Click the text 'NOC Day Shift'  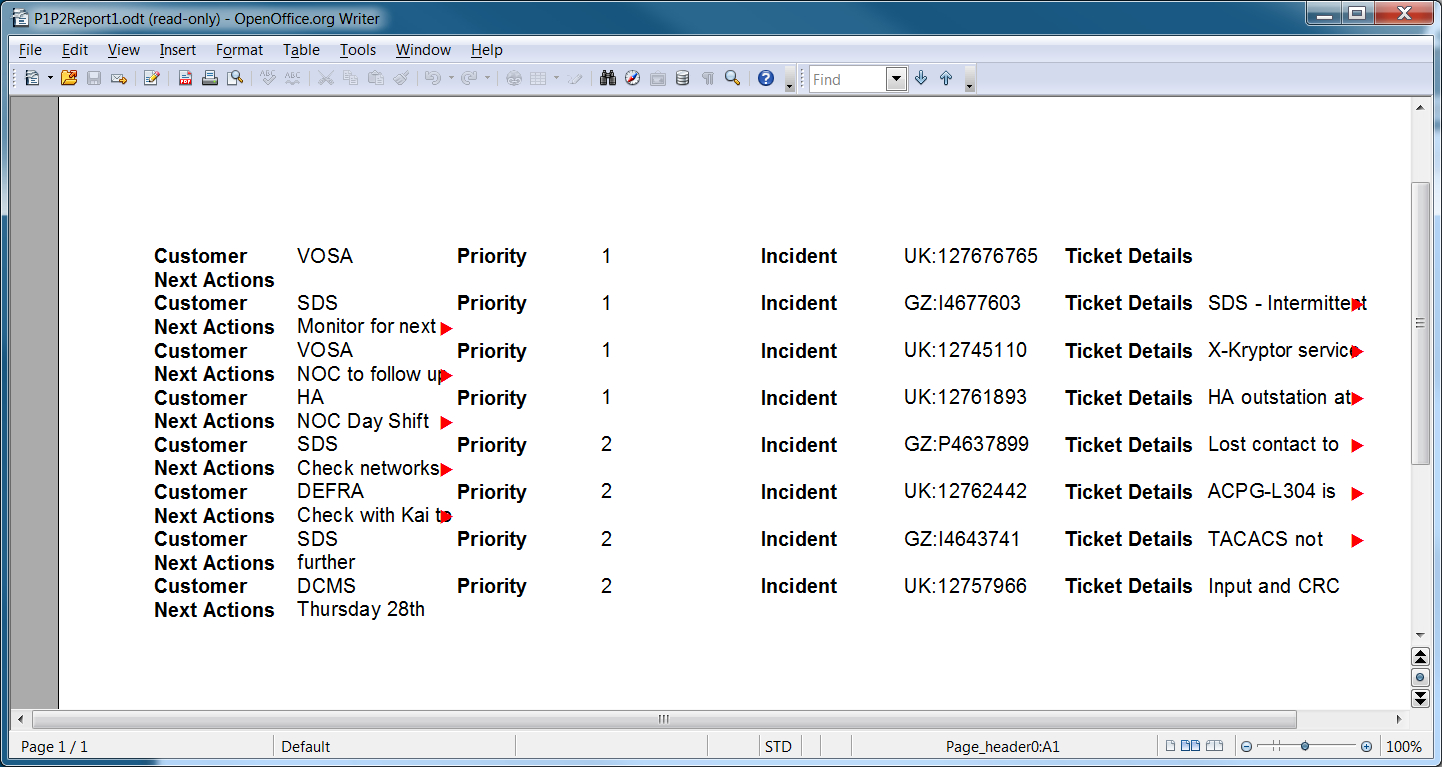[x=363, y=421]
